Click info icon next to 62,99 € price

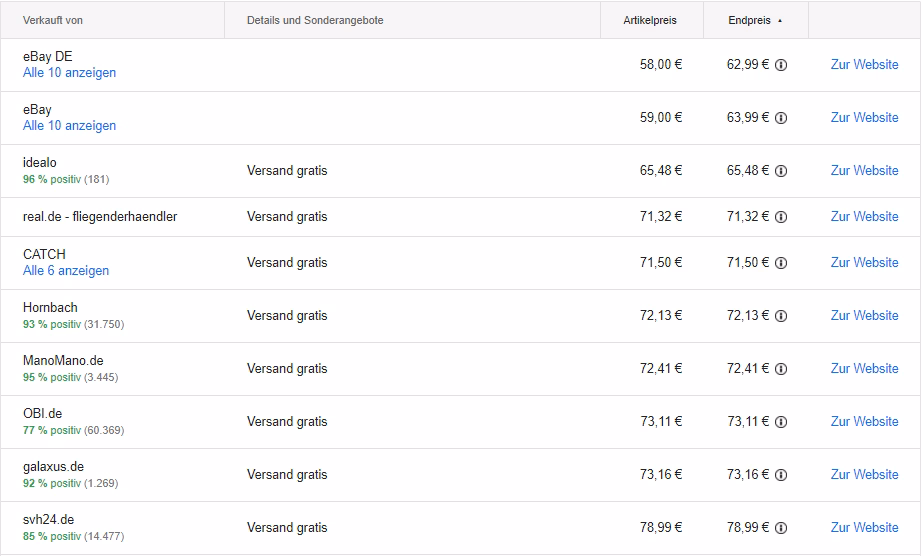[781, 65]
